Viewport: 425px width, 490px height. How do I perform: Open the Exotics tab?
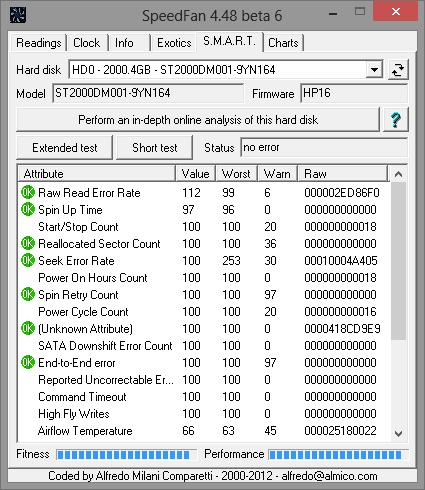coord(174,43)
